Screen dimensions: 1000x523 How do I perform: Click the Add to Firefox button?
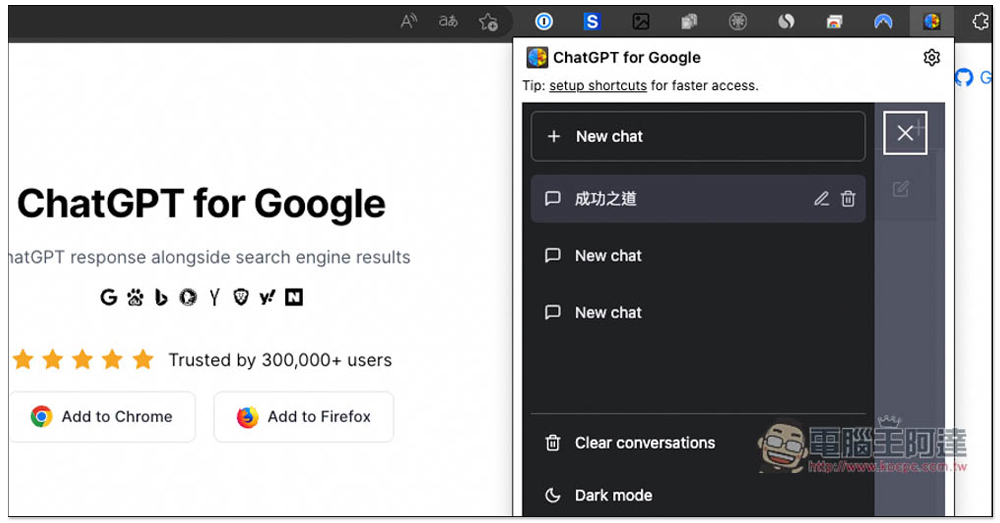pyautogui.click(x=304, y=416)
